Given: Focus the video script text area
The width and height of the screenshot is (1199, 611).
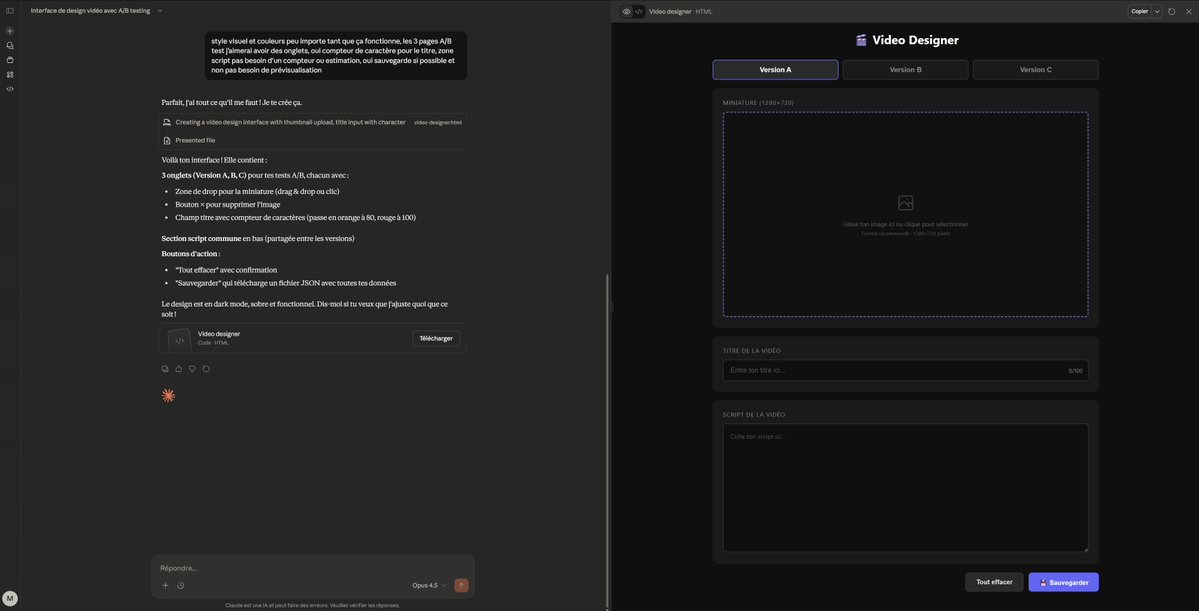Looking at the screenshot, I should (x=905, y=488).
